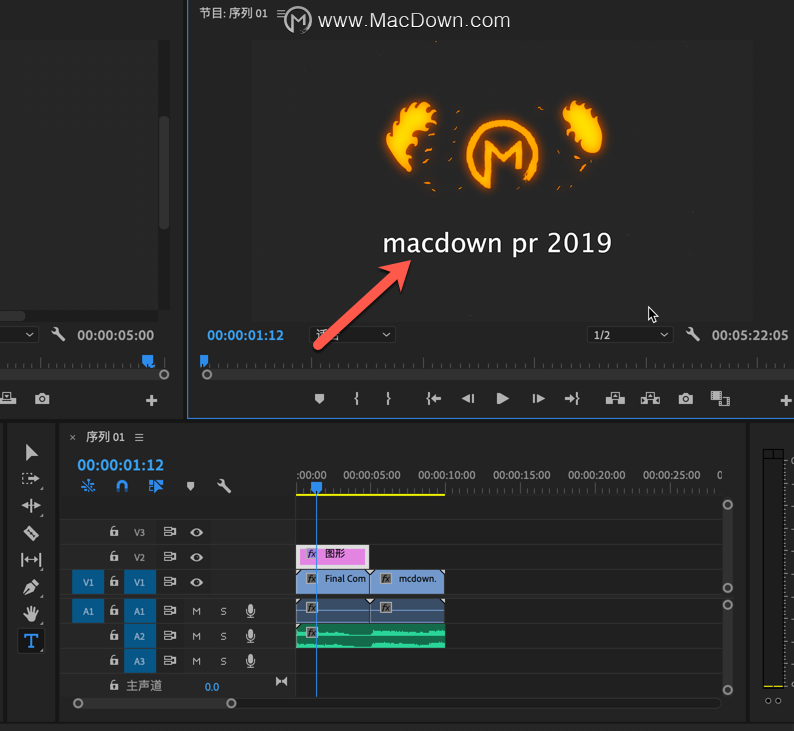This screenshot has height=731, width=794.
Task: Toggle sync lock on V1
Action: [170, 582]
